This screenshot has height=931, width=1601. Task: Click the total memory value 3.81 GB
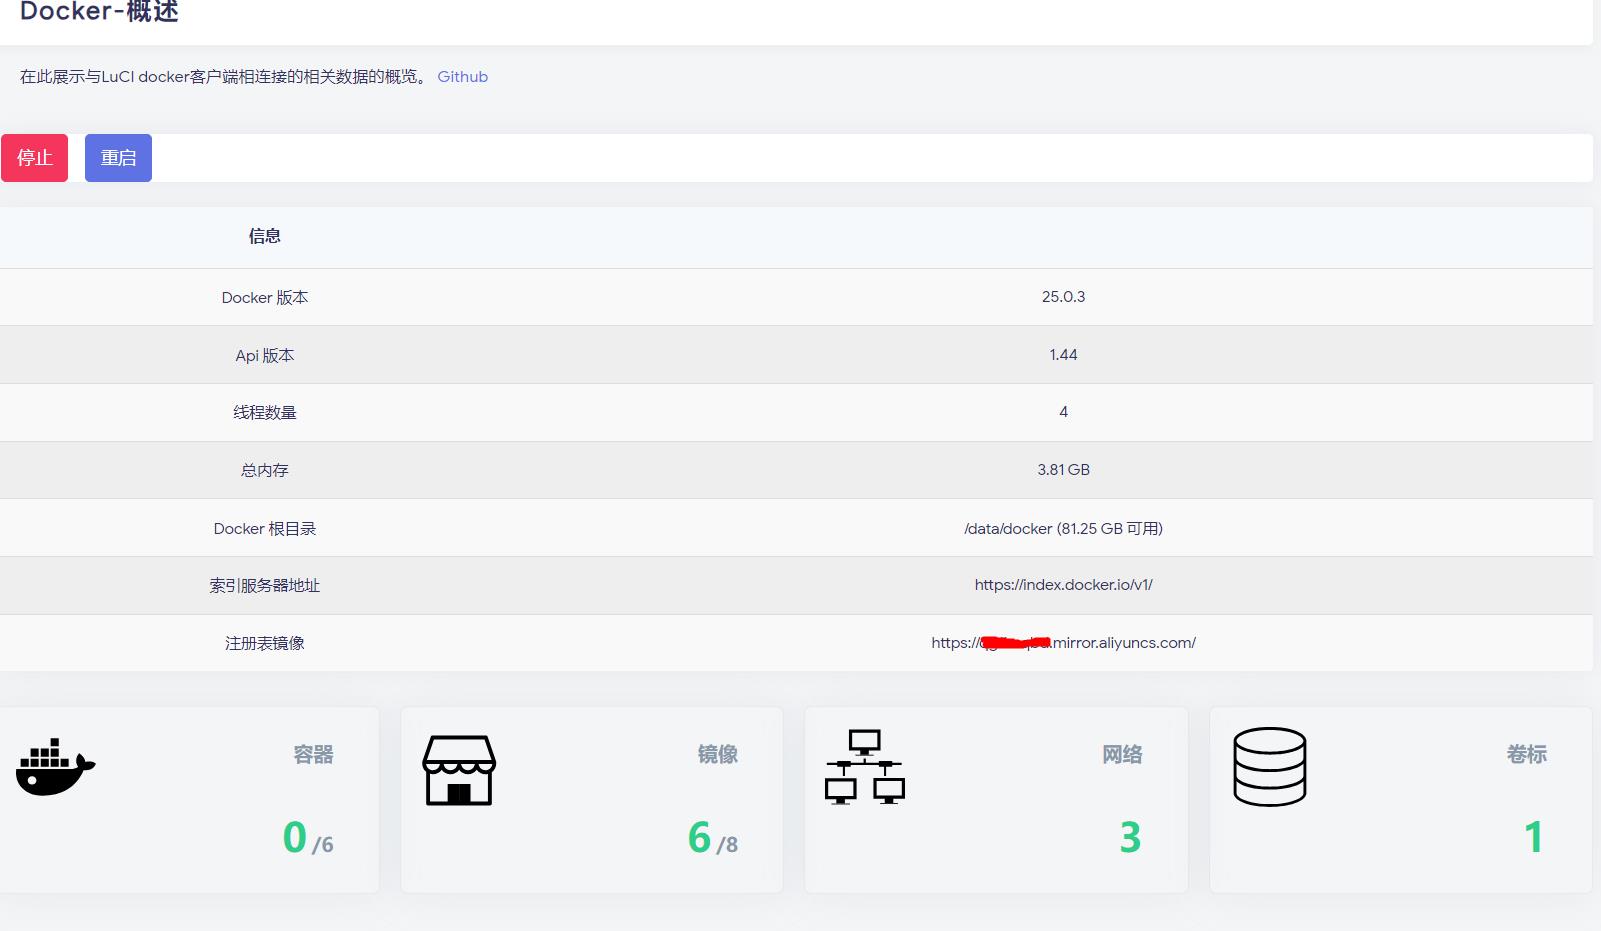click(x=1063, y=470)
